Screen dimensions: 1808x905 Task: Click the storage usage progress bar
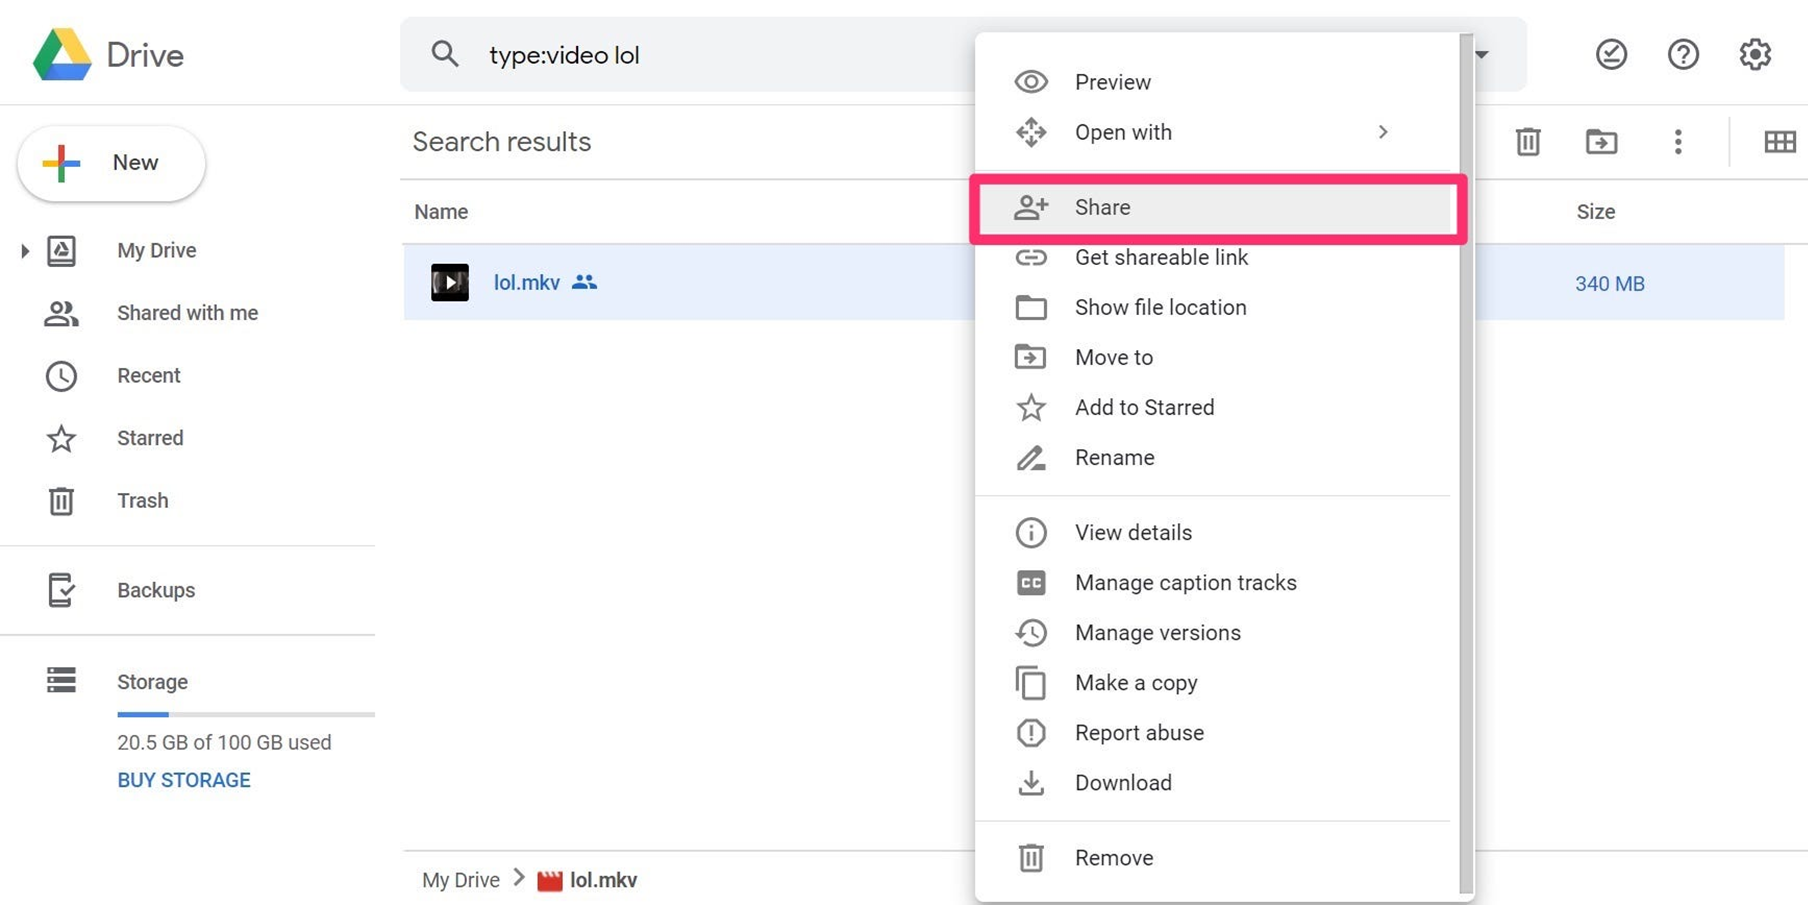pyautogui.click(x=245, y=714)
